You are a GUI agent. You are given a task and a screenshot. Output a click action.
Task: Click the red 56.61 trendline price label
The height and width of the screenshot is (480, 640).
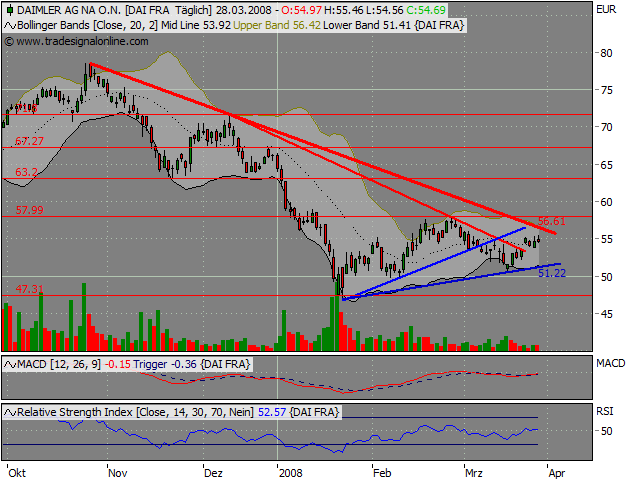552,220
